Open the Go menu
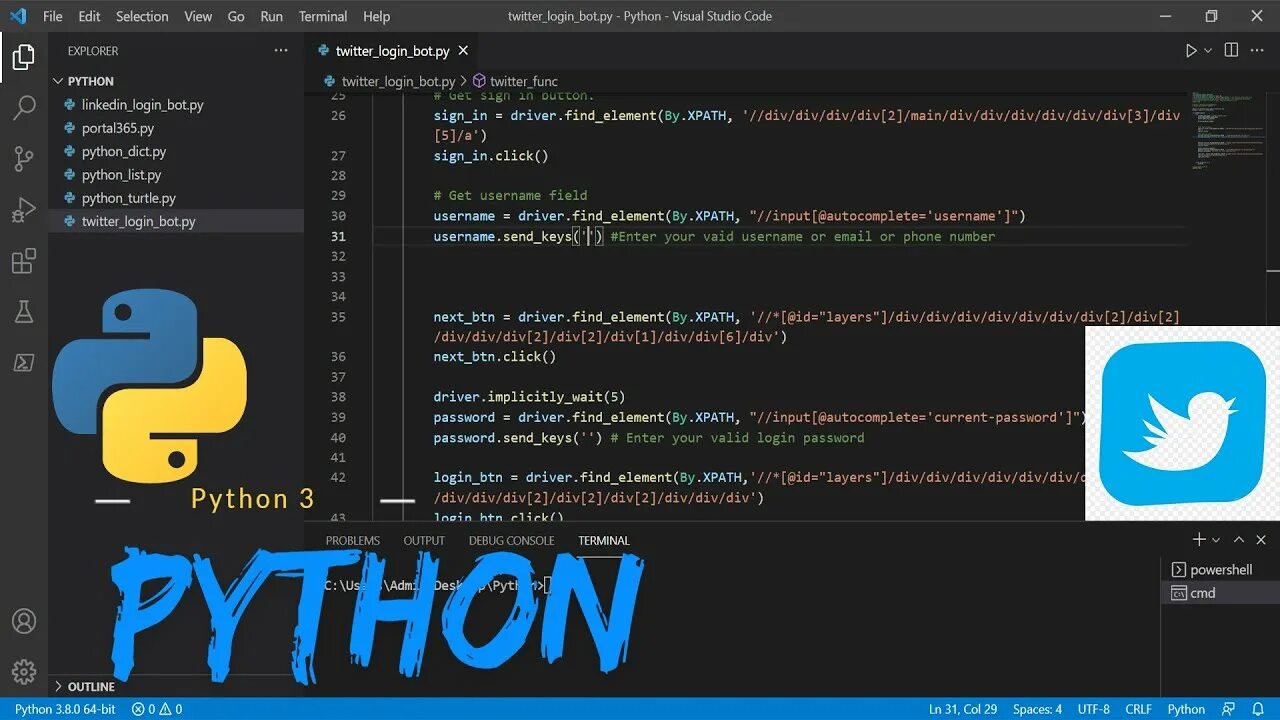1280x720 pixels. point(236,16)
